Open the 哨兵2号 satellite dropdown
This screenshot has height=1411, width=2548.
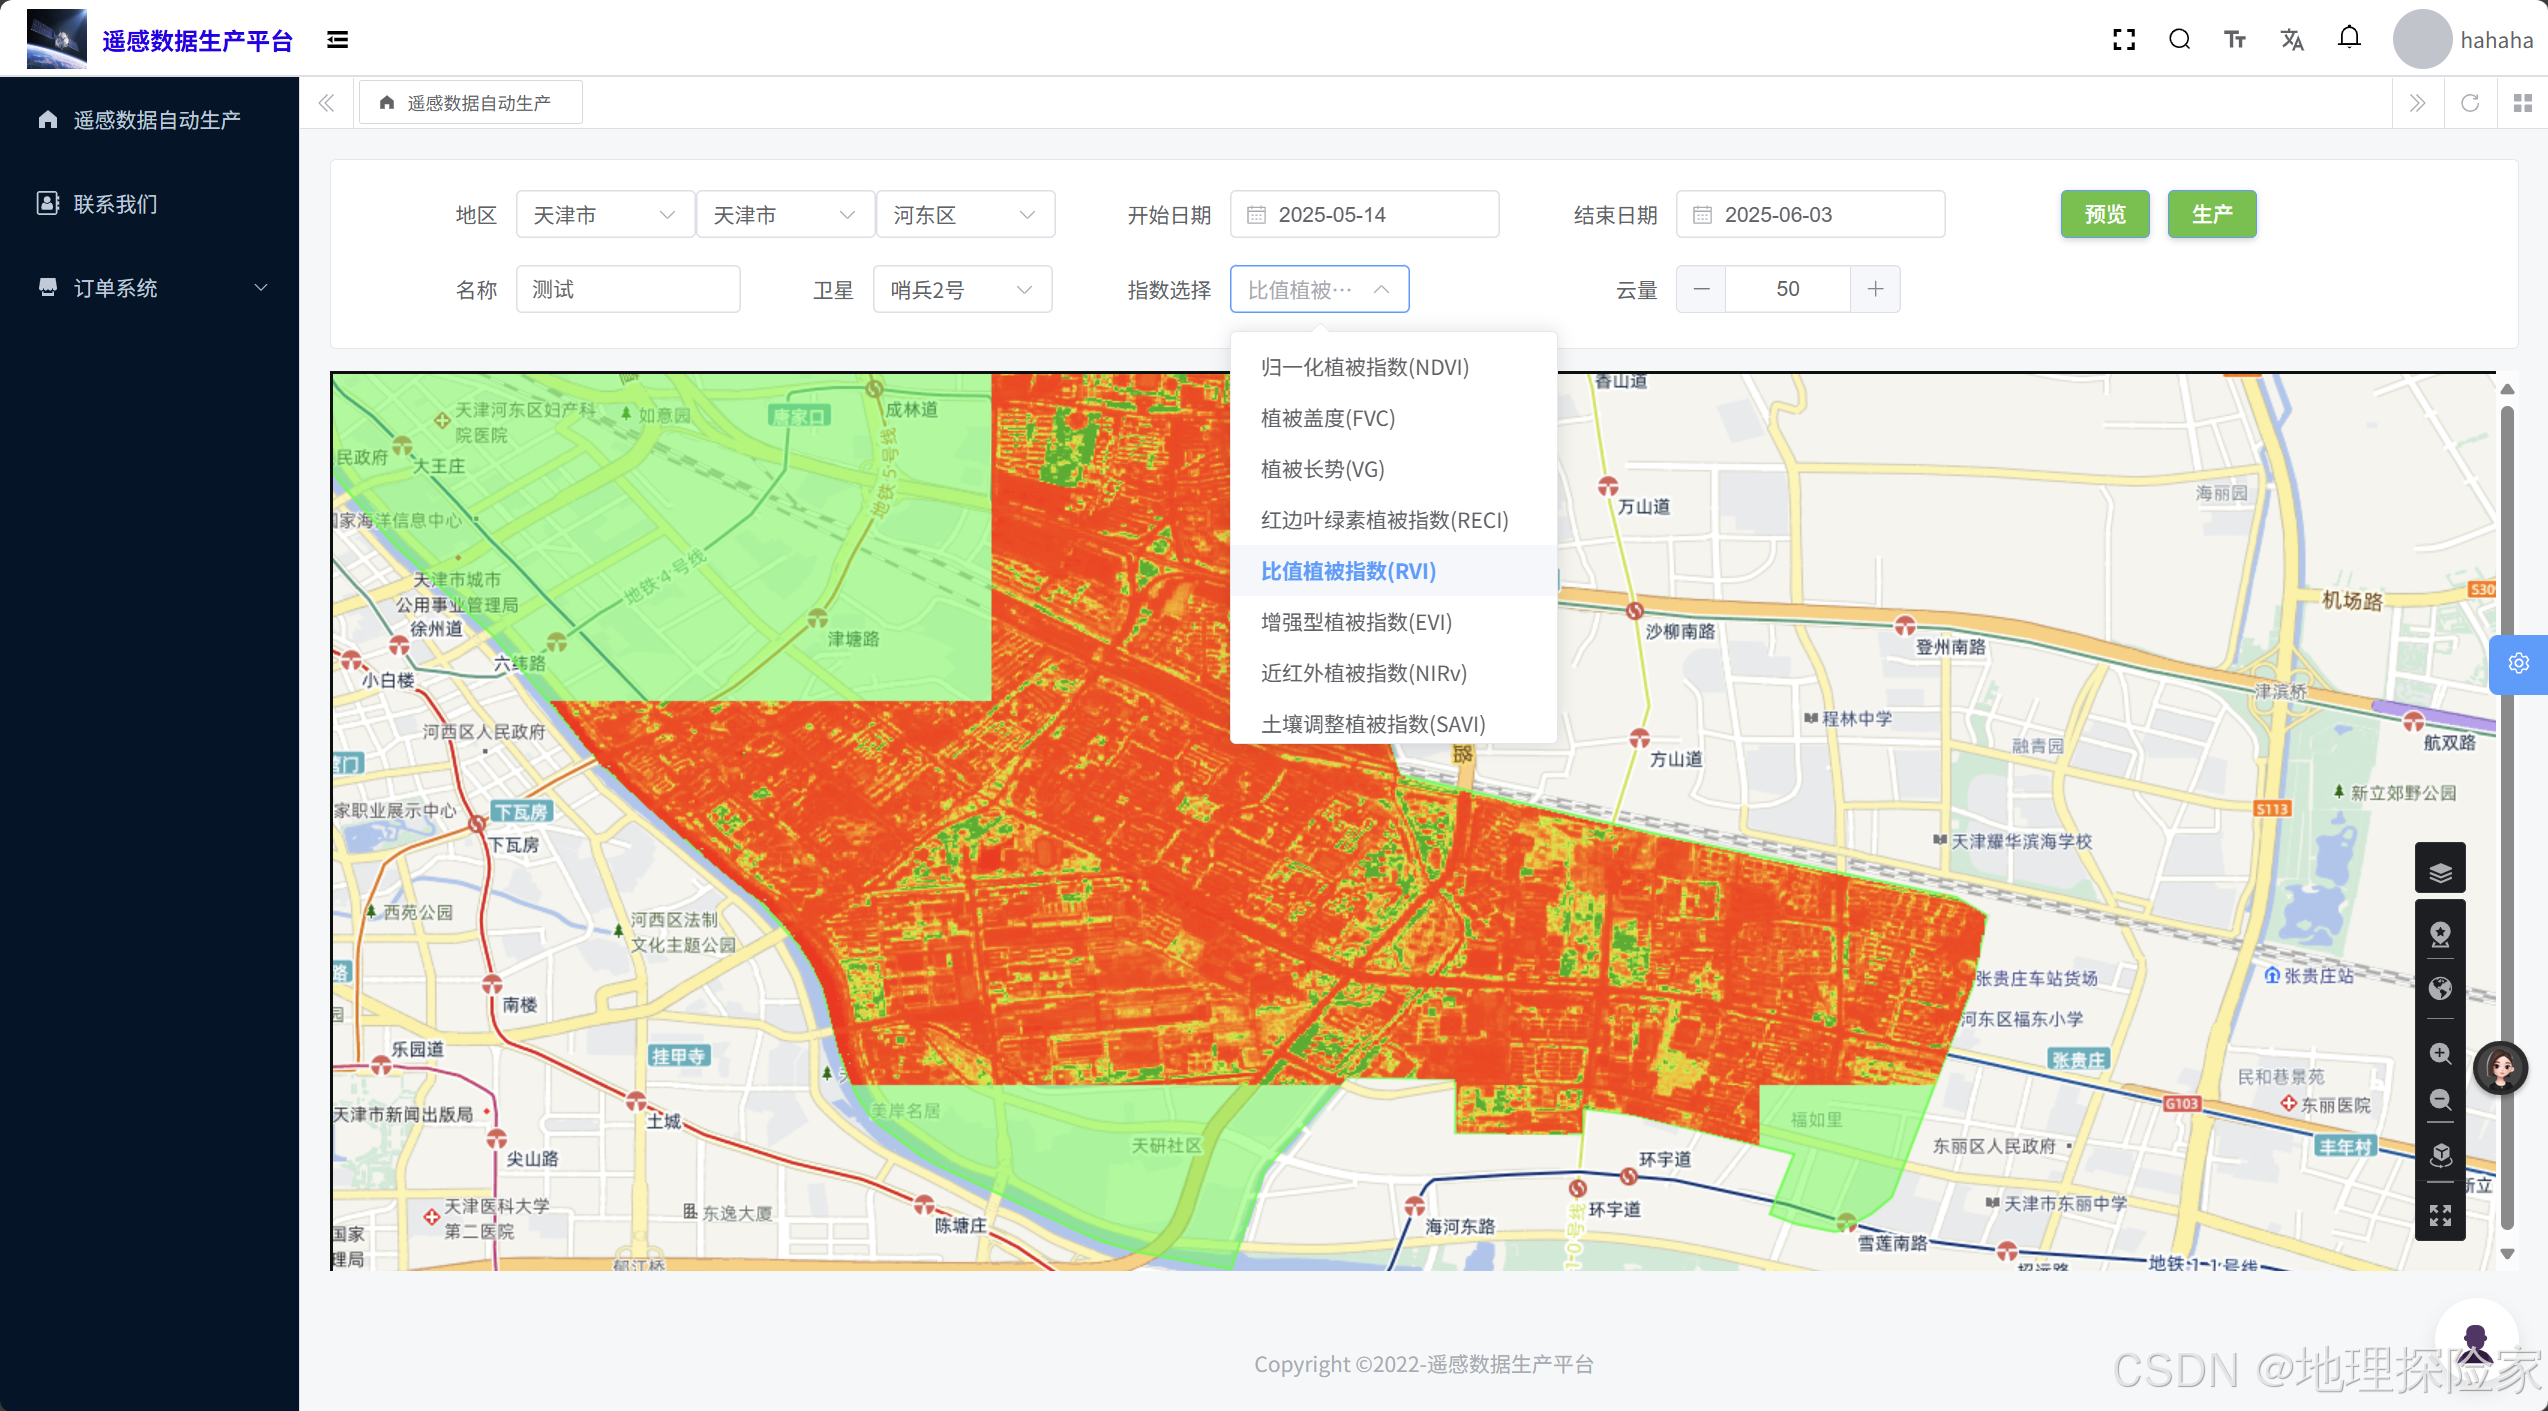coord(961,290)
